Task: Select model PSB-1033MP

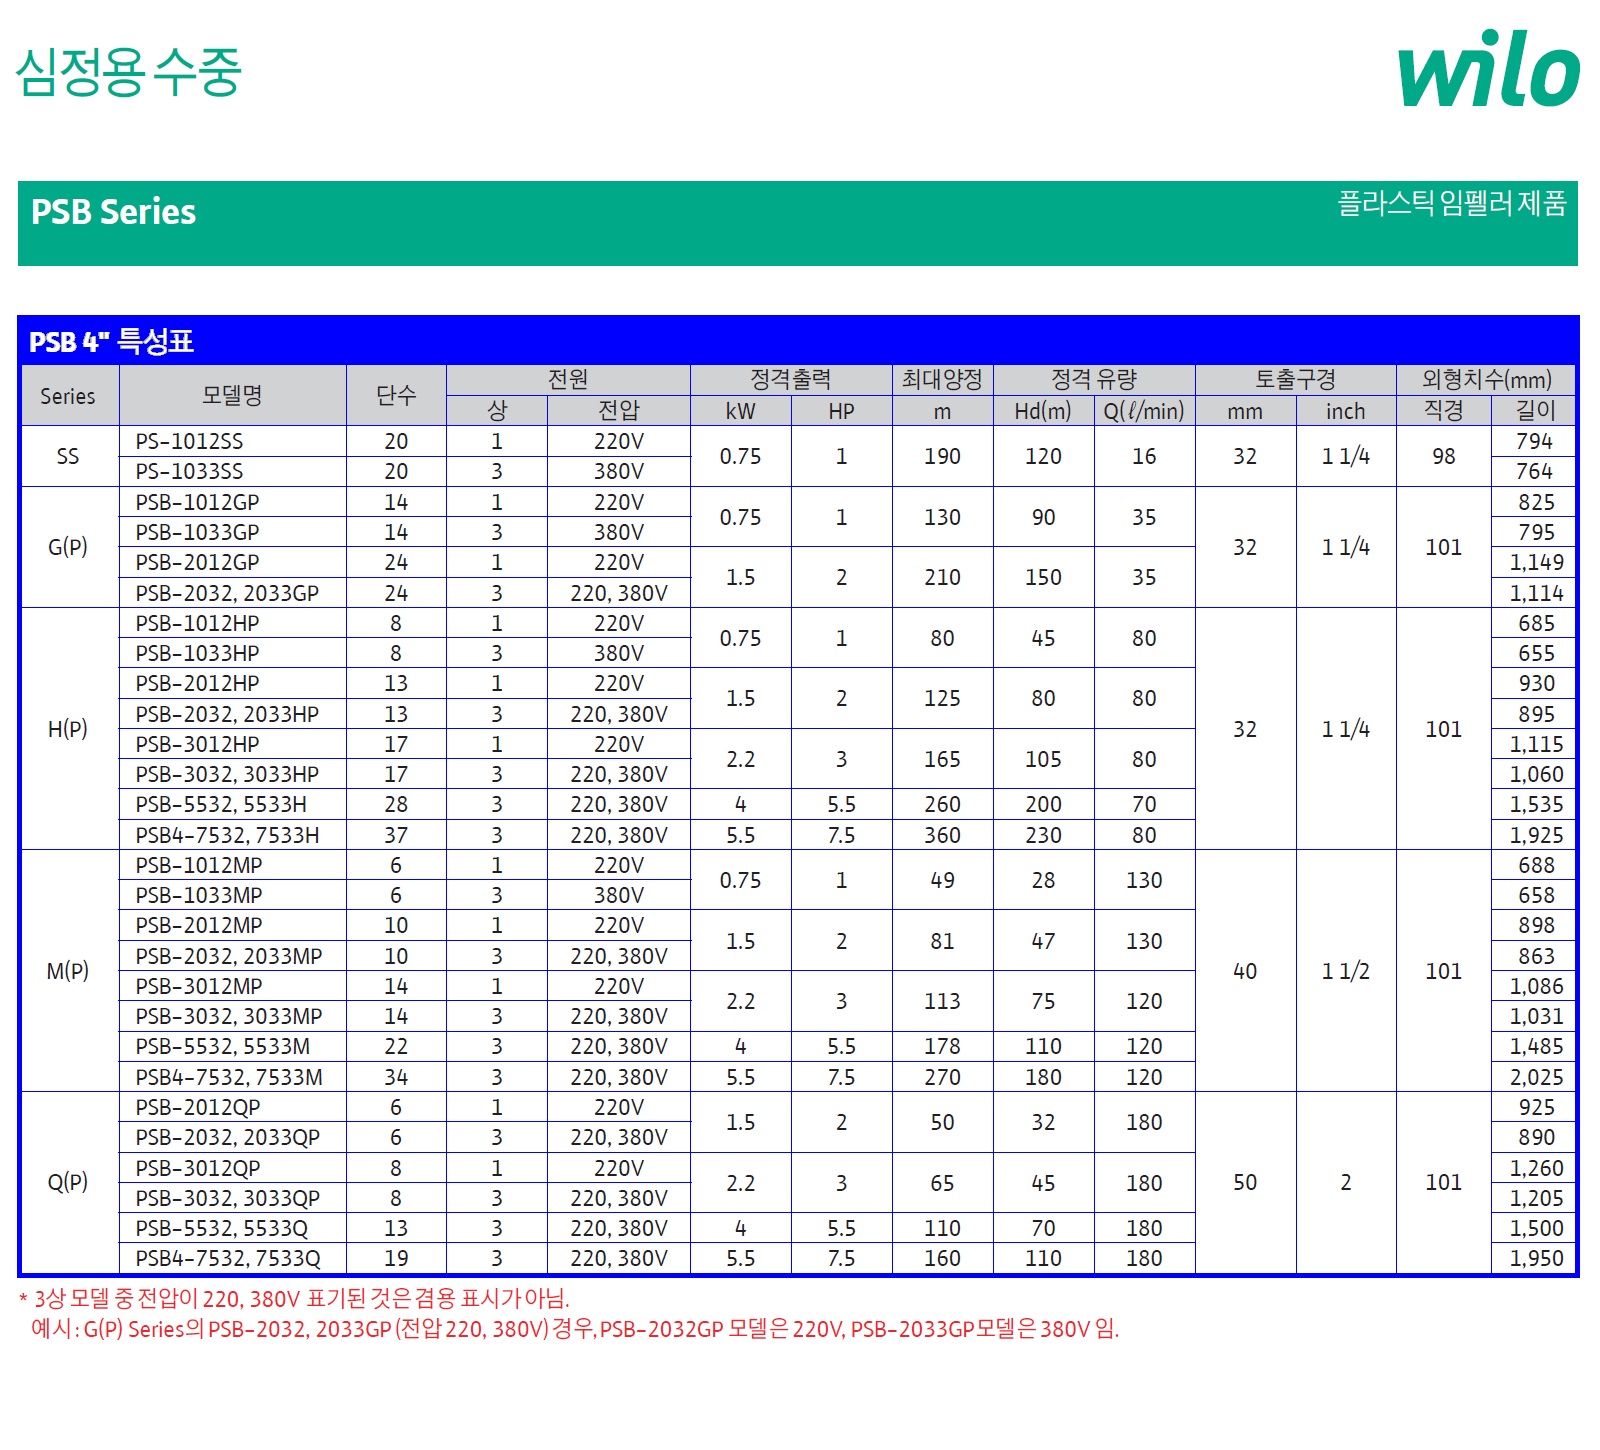Action: [x=199, y=895]
